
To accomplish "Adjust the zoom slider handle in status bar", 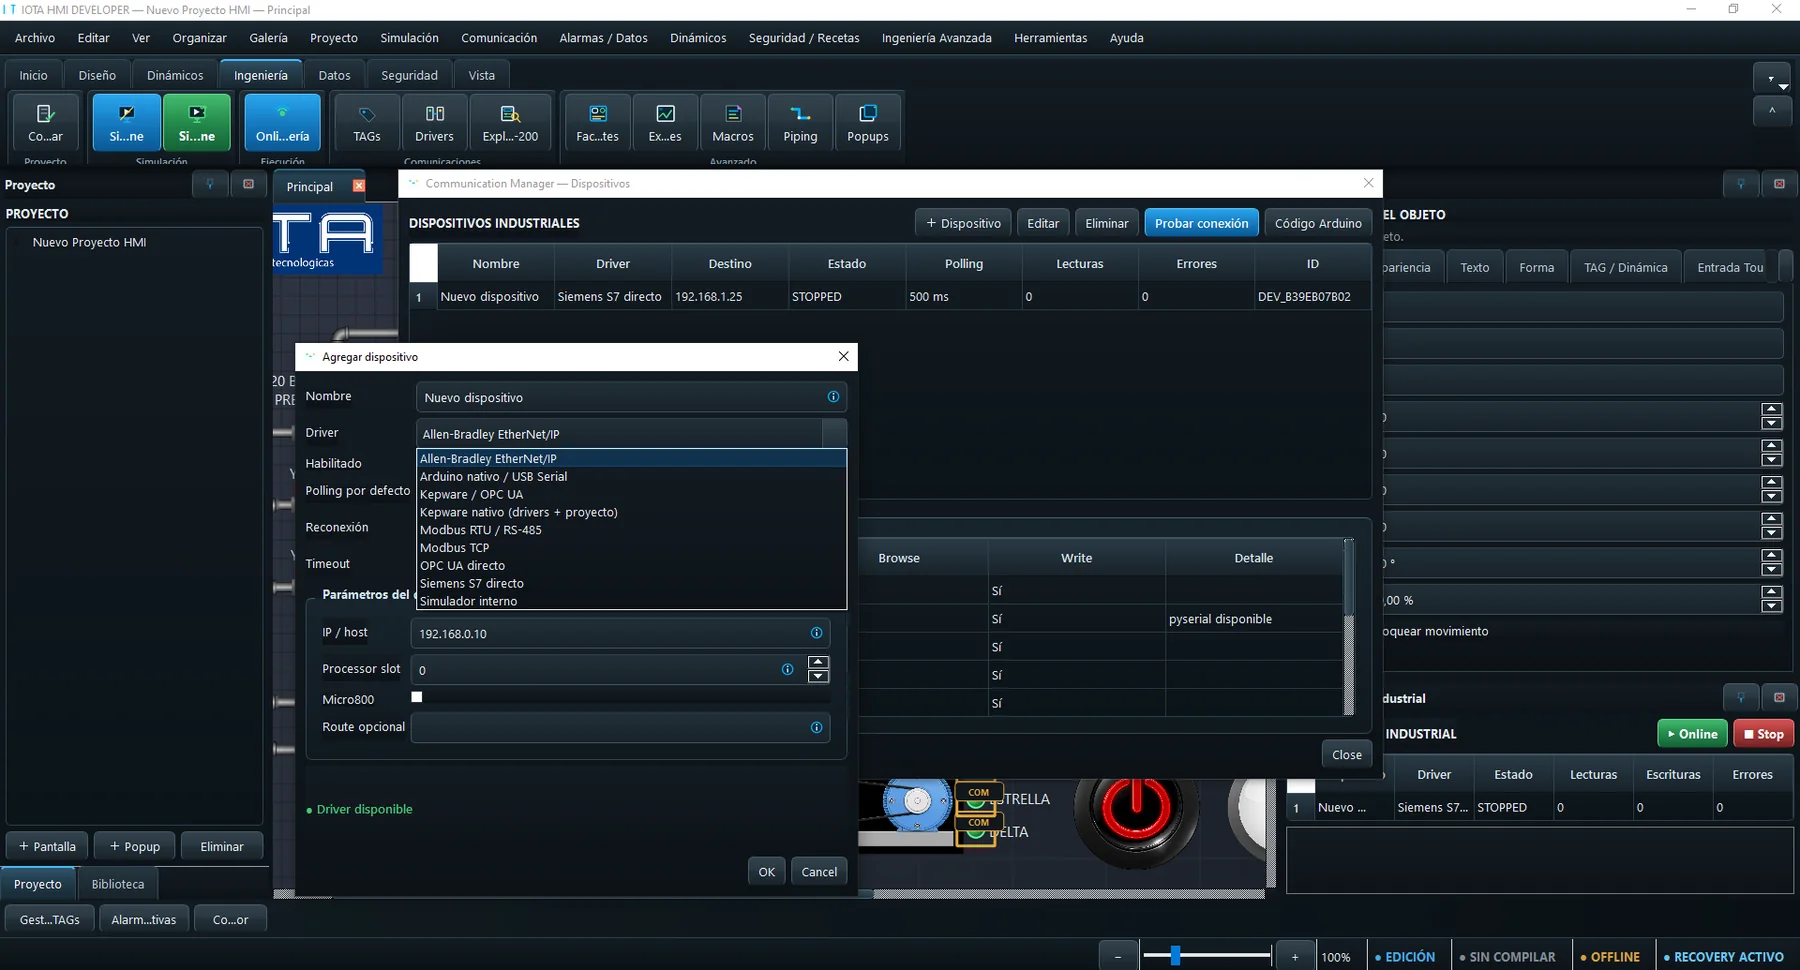I will (x=1175, y=956).
